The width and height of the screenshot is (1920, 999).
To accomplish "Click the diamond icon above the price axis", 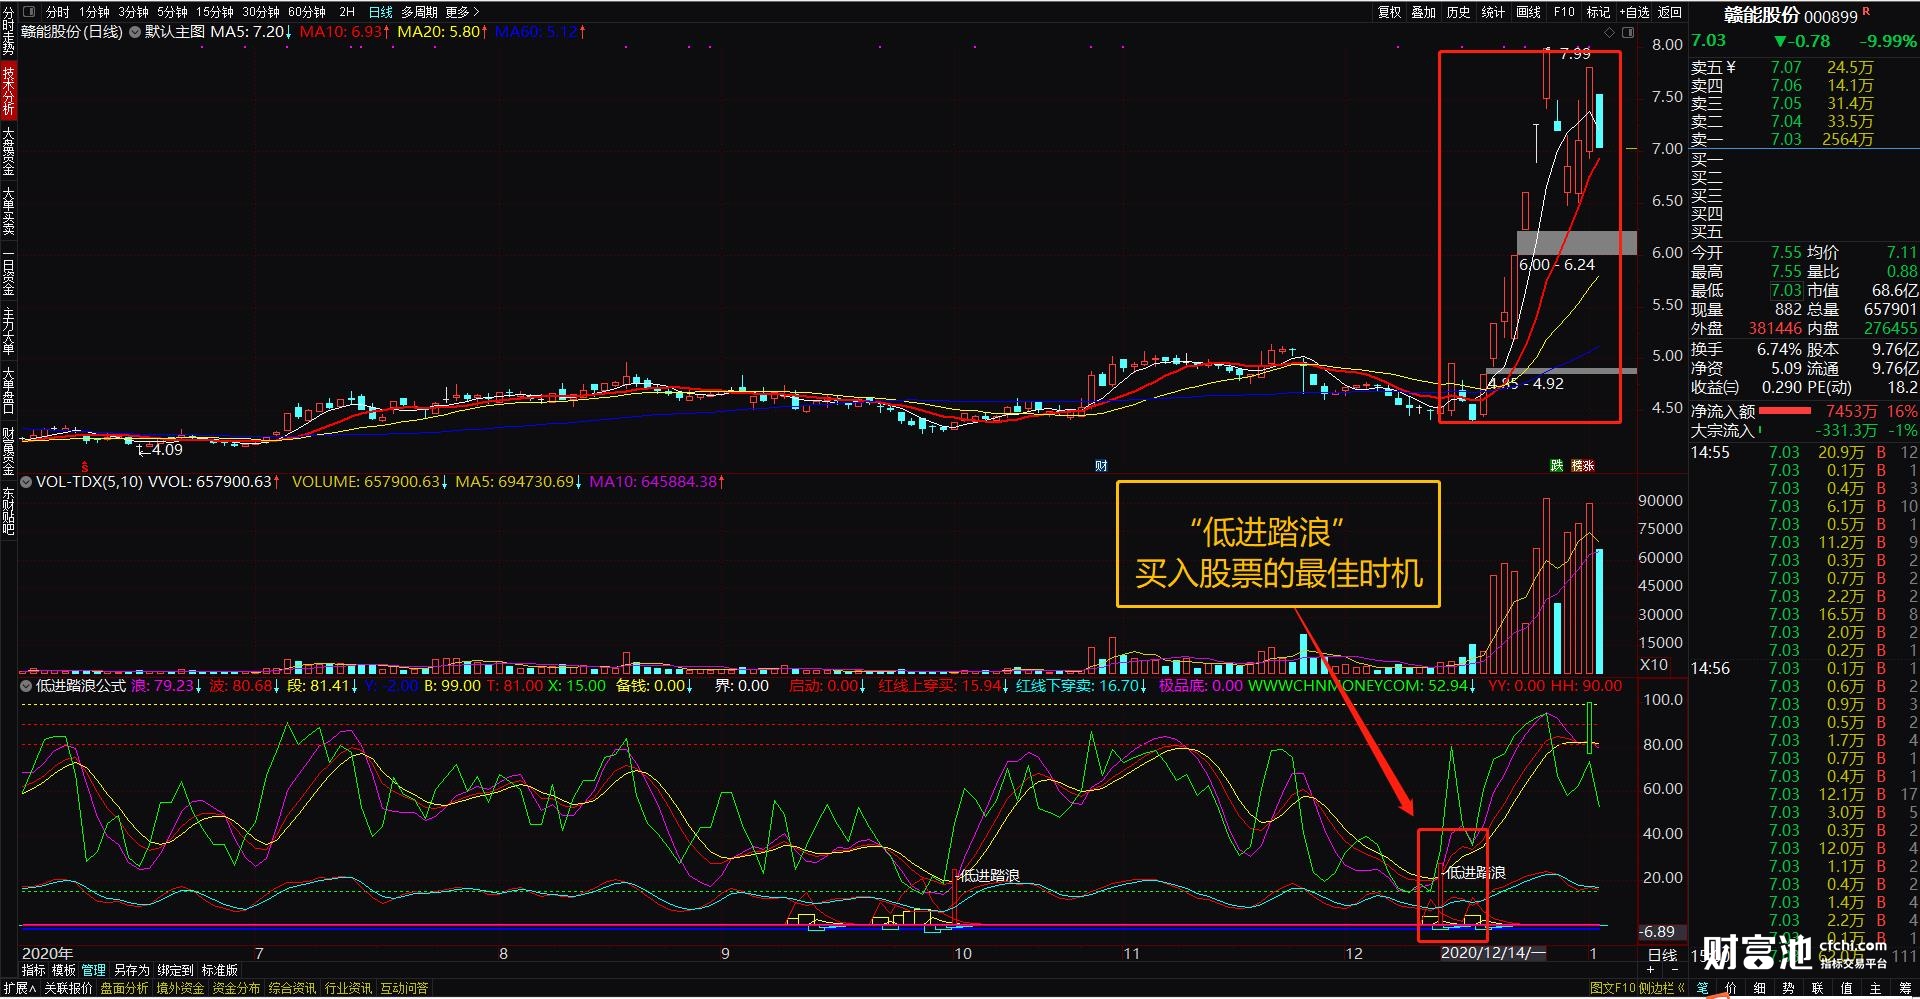I will click(1610, 32).
